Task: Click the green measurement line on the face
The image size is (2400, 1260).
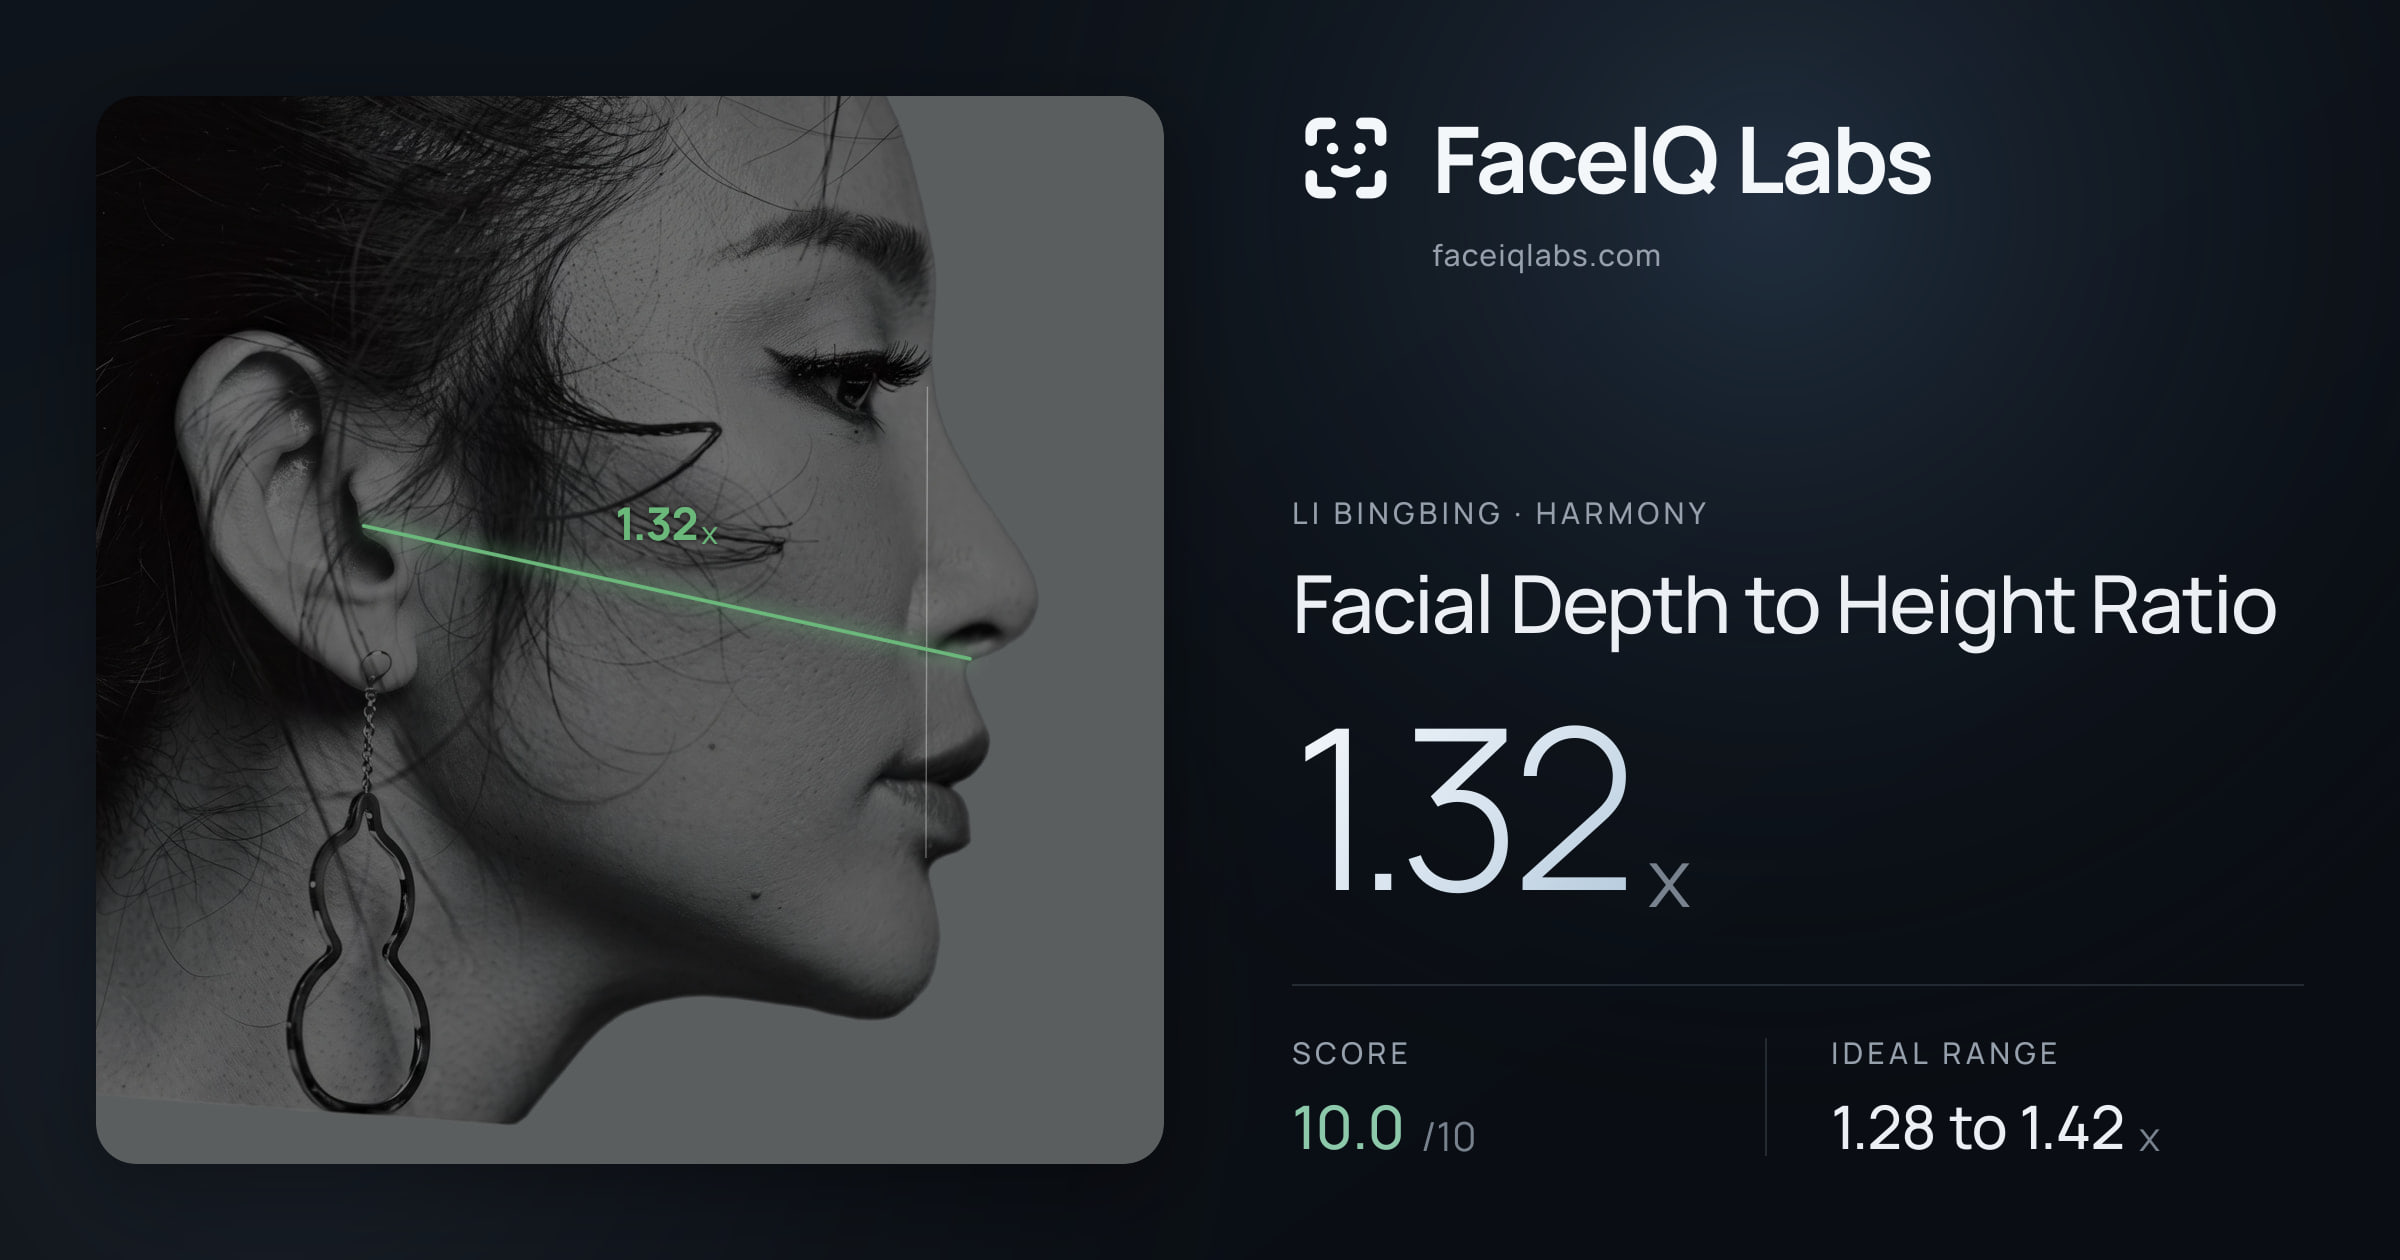Action: coord(666,592)
